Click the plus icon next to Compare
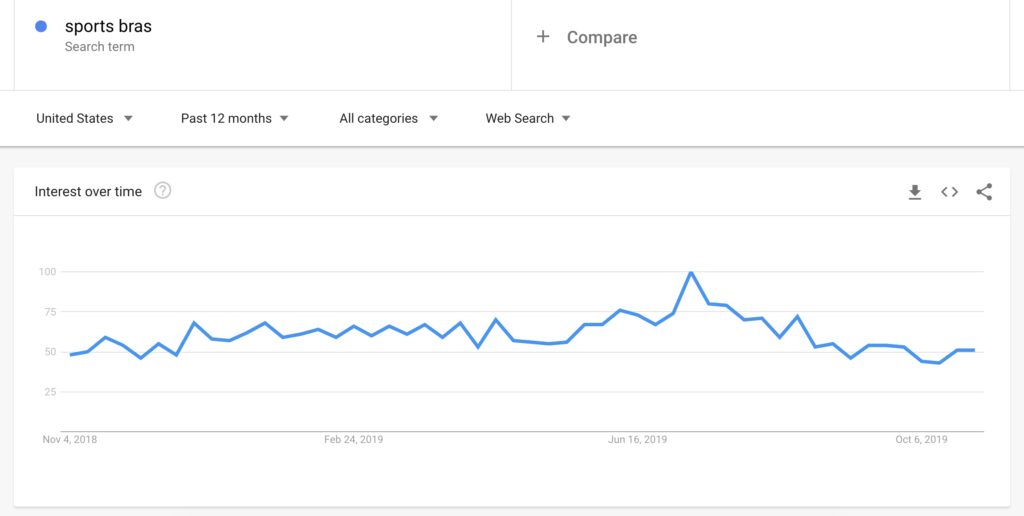This screenshot has height=516, width=1024. click(543, 37)
